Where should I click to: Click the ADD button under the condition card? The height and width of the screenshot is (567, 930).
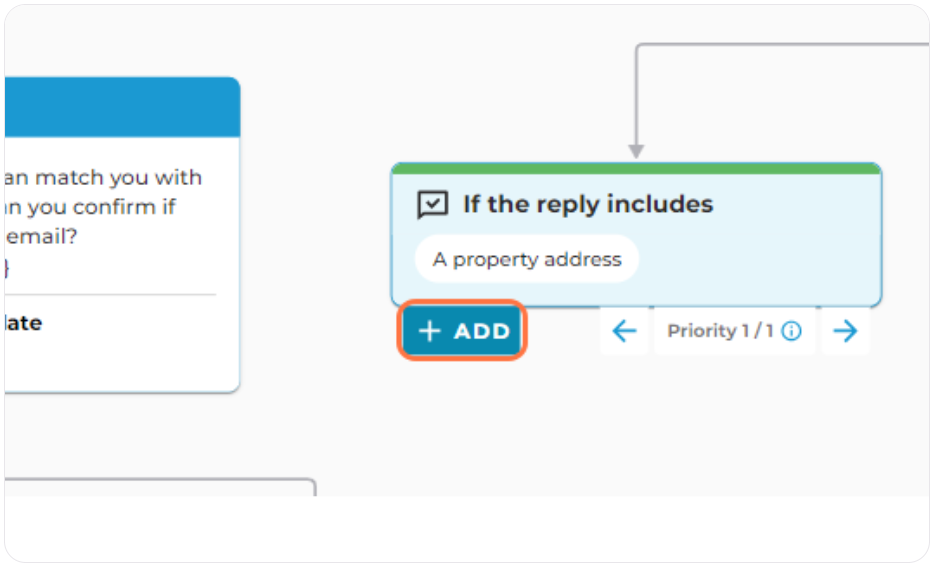(462, 330)
